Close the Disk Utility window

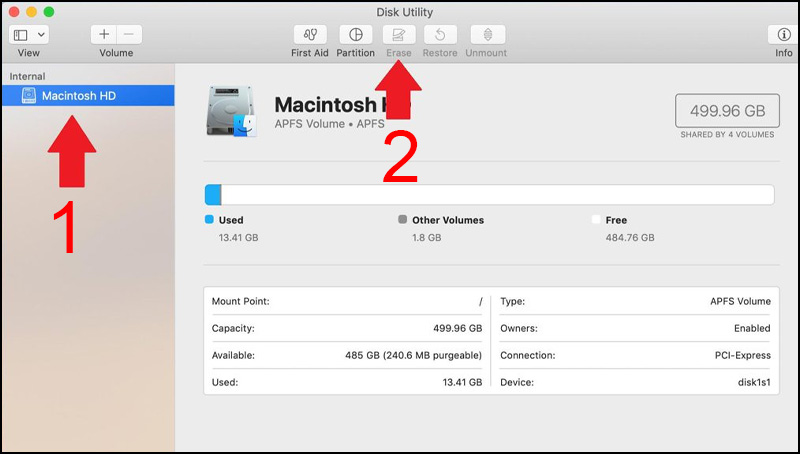coord(14,12)
